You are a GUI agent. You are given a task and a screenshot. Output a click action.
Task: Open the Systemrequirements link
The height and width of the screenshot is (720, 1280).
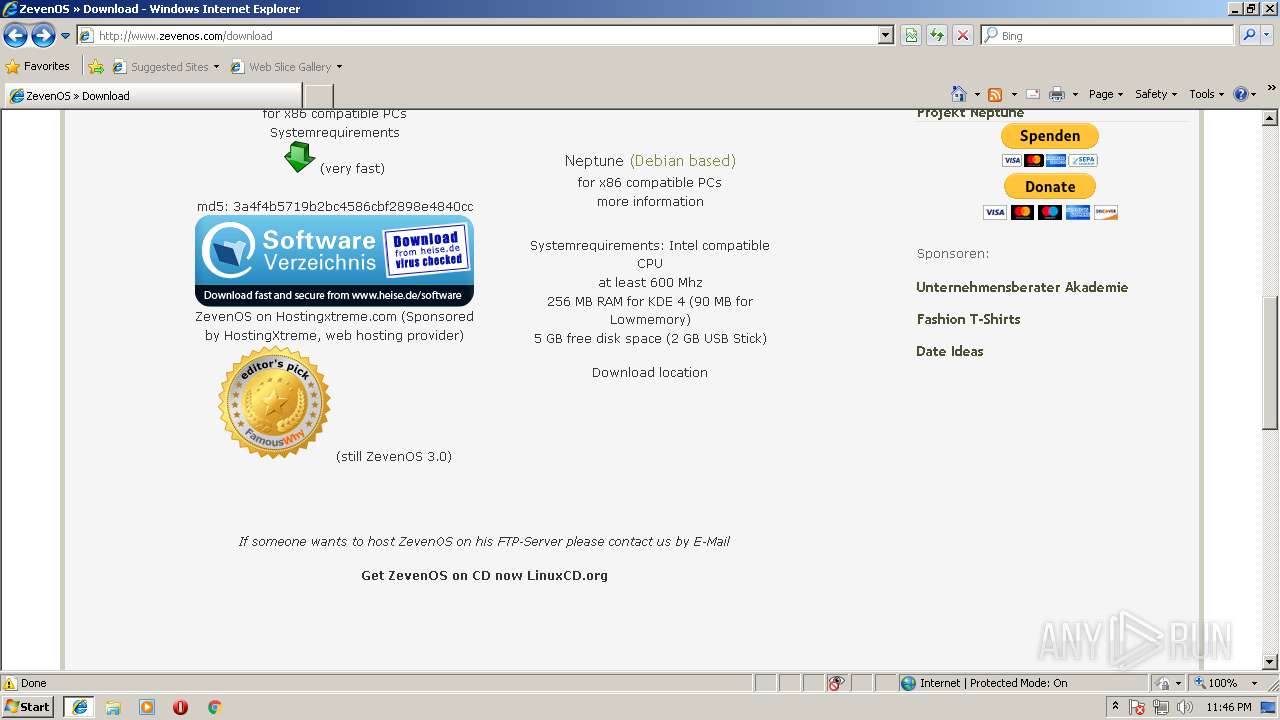click(334, 132)
